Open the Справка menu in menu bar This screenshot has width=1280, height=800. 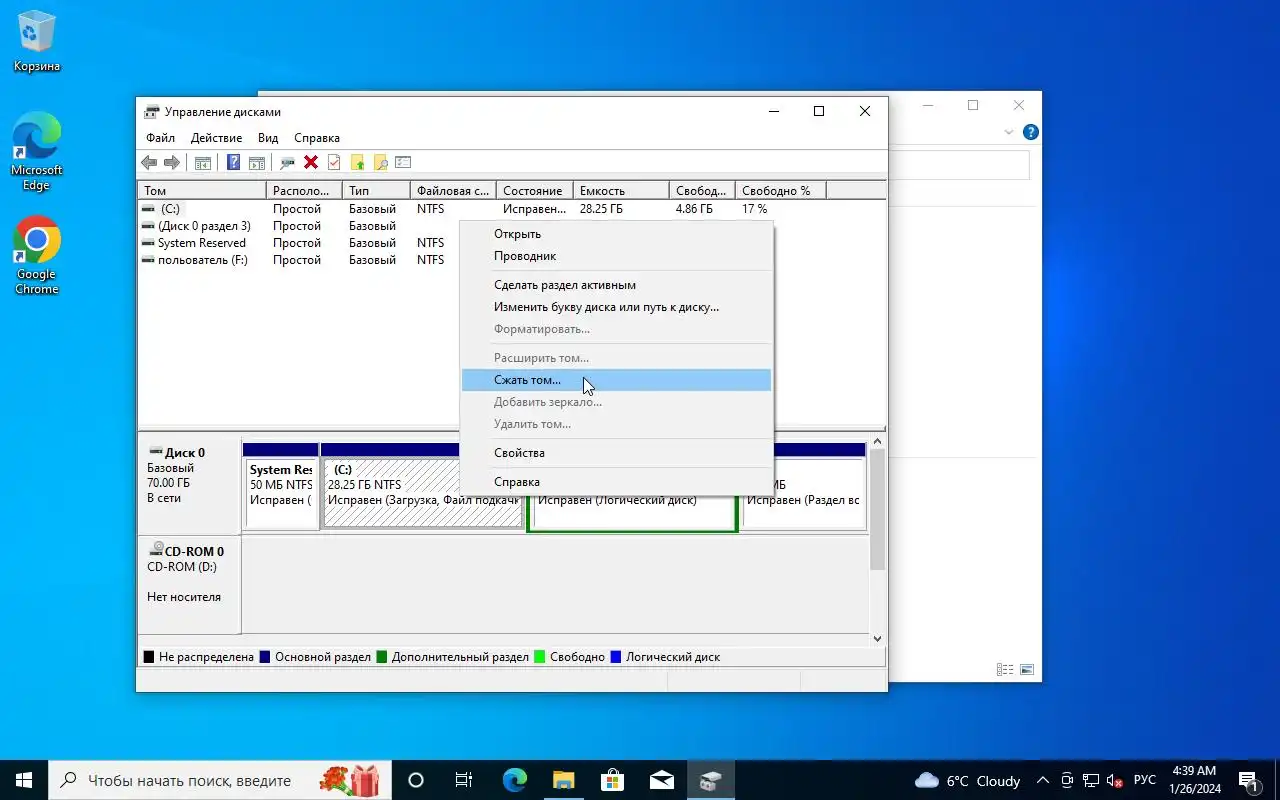pyautogui.click(x=317, y=138)
